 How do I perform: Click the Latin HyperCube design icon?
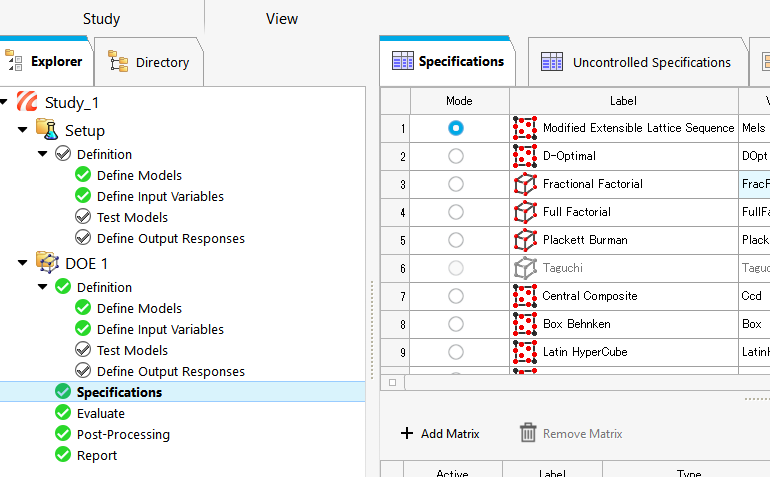[x=524, y=352]
